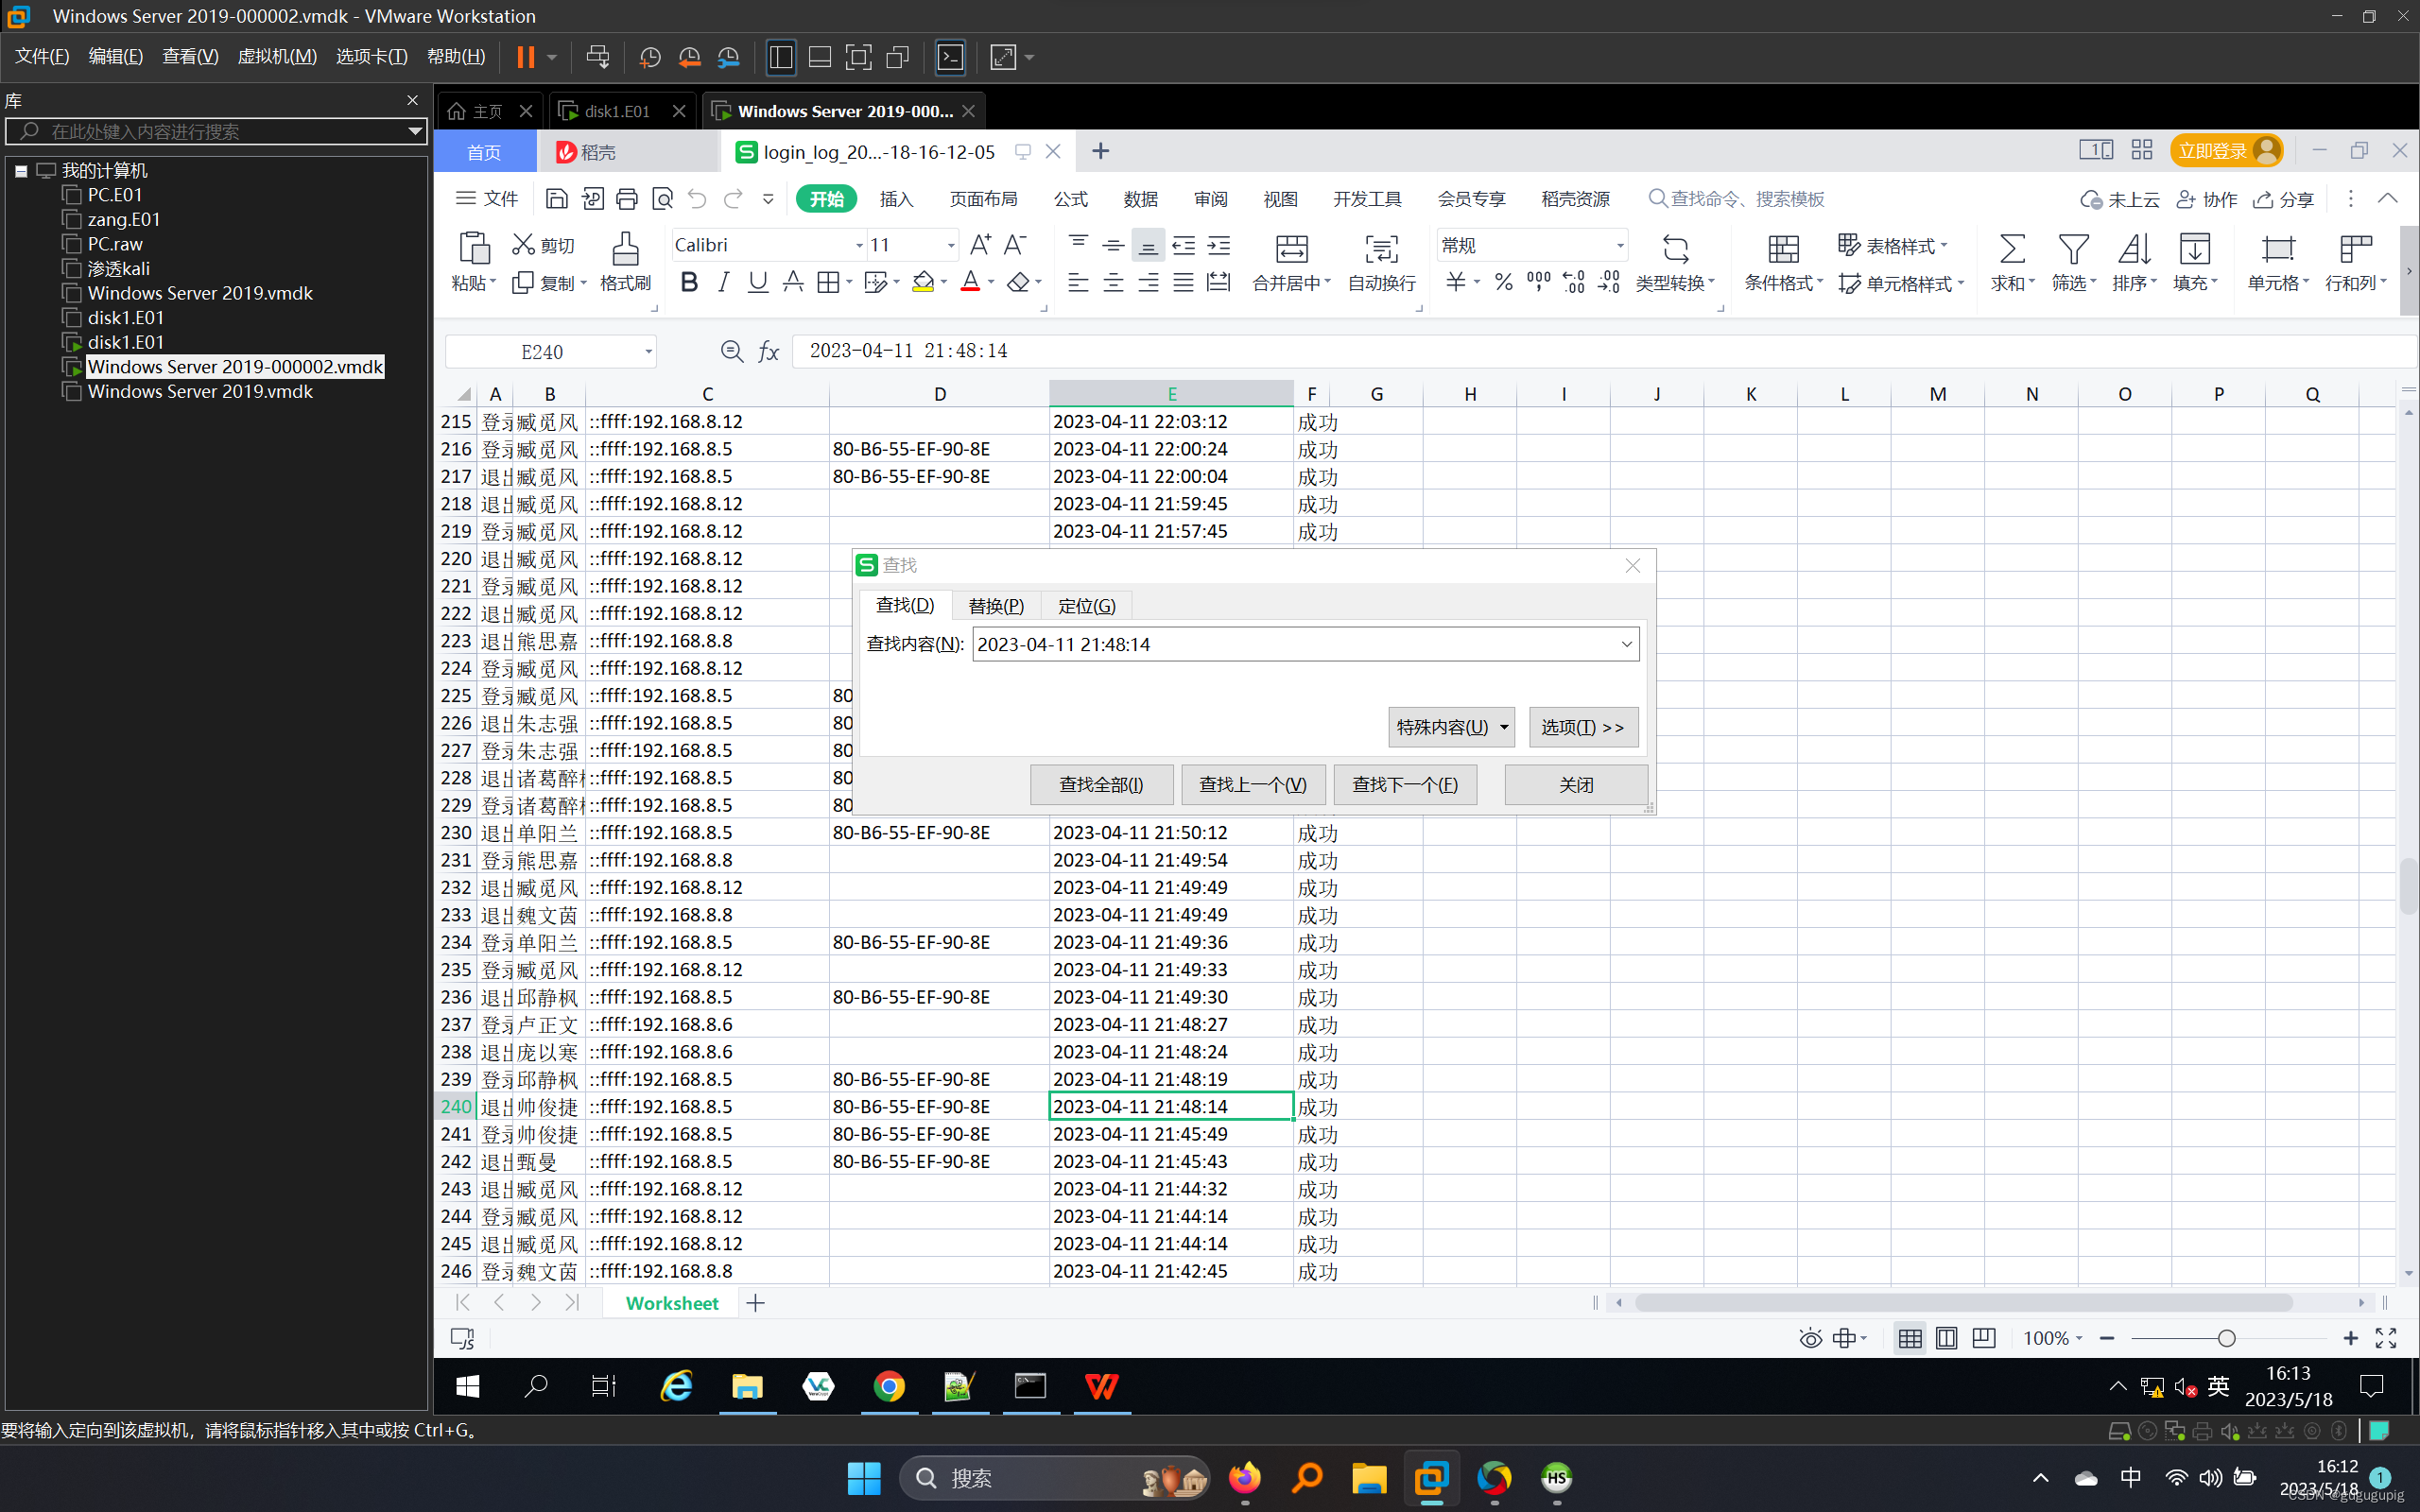Viewport: 2420px width, 1512px height.
Task: Click the Merge and Center (合并居中) icon
Action: tap(1291, 250)
